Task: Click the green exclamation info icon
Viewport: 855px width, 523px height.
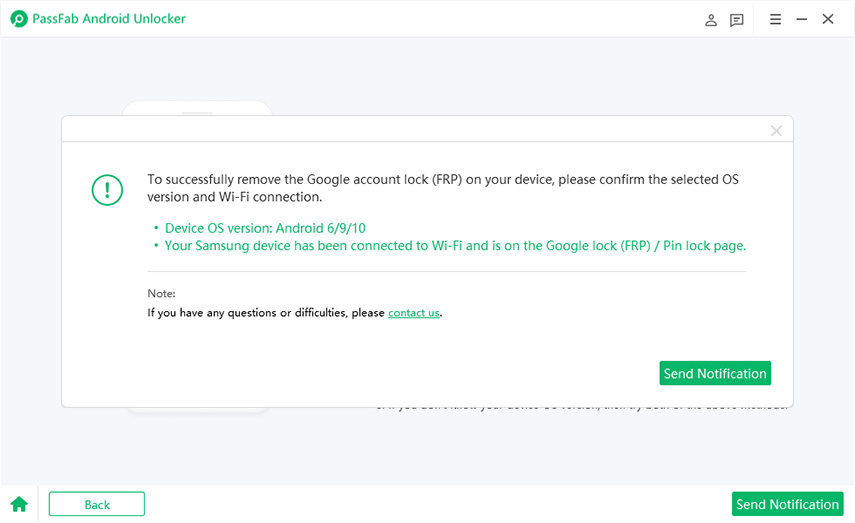Action: tap(107, 189)
